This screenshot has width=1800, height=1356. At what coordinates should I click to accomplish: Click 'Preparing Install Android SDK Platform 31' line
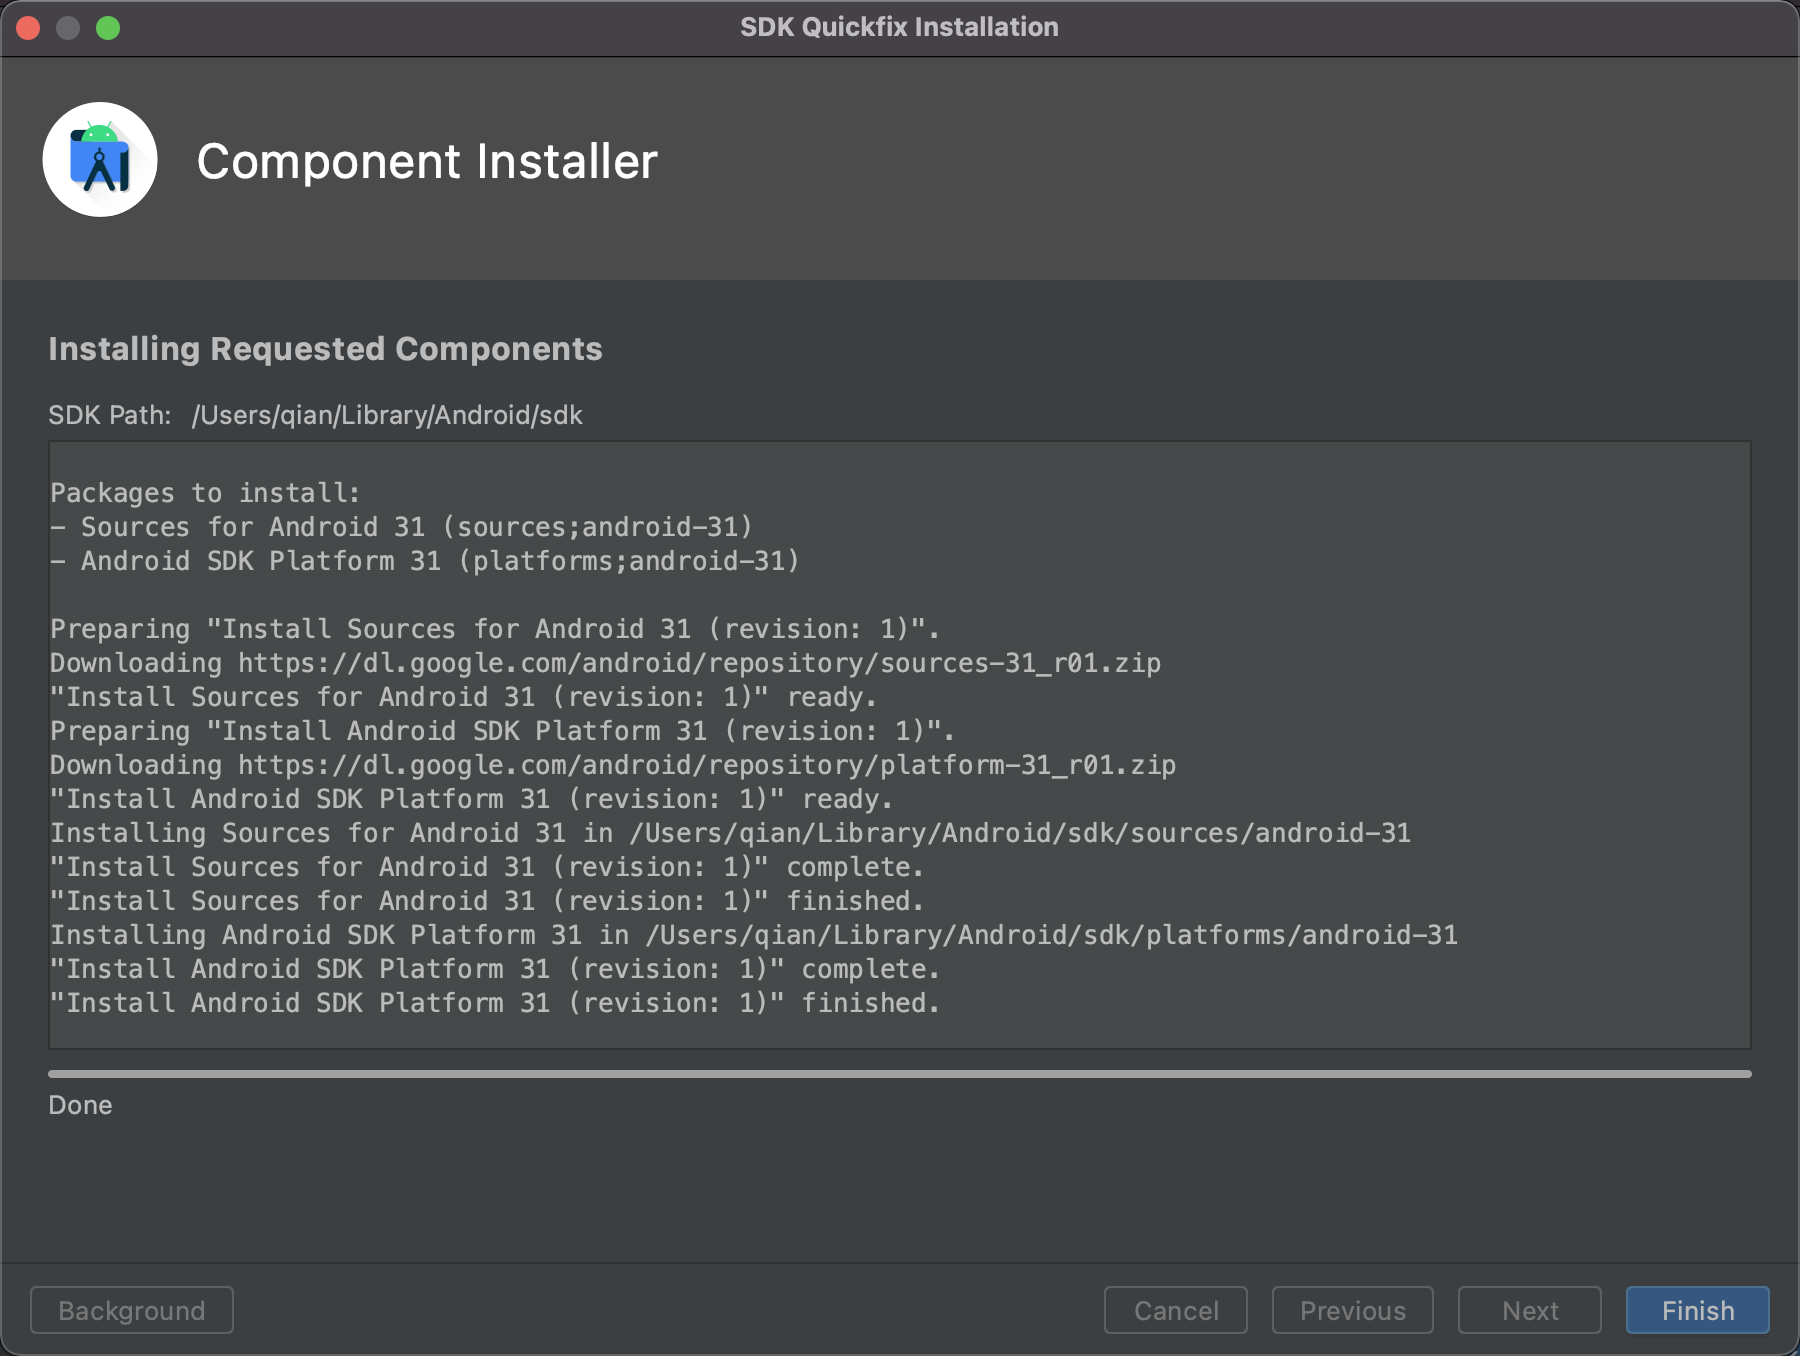[x=503, y=731]
